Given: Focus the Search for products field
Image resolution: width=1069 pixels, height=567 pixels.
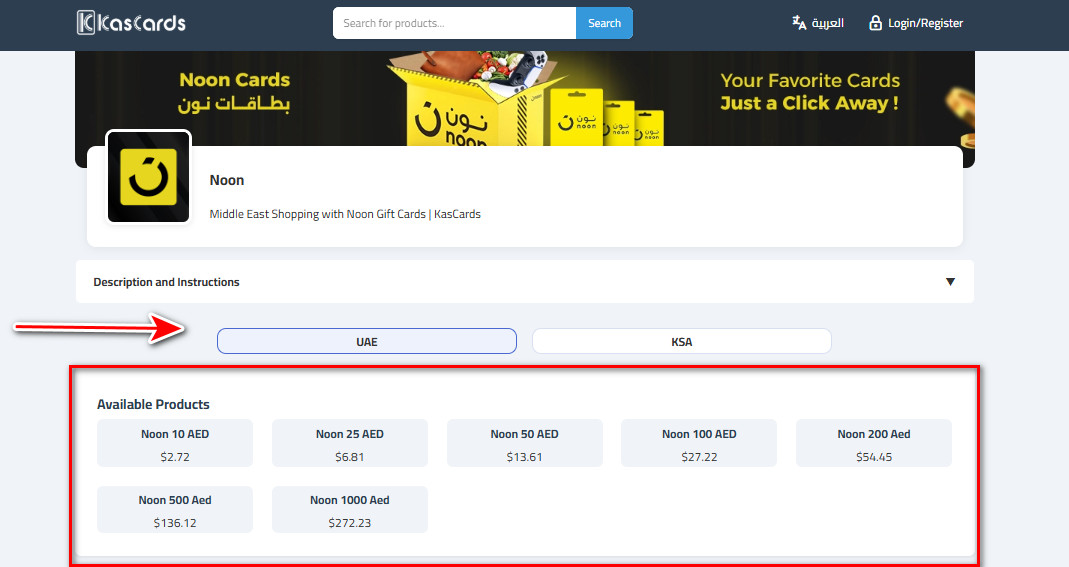Looking at the screenshot, I should click(454, 23).
